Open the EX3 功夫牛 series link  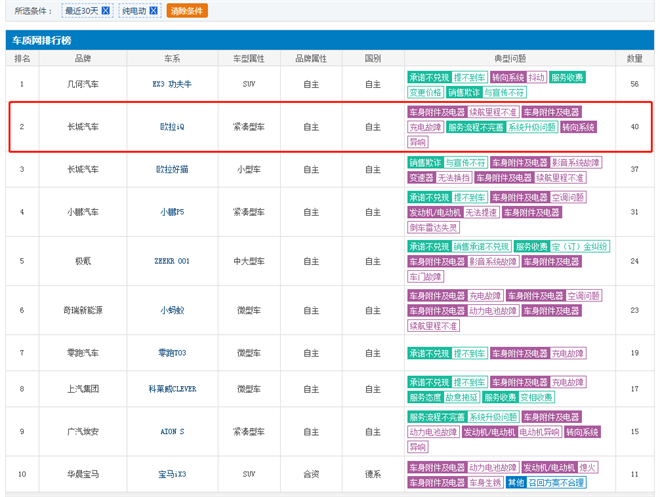click(172, 84)
